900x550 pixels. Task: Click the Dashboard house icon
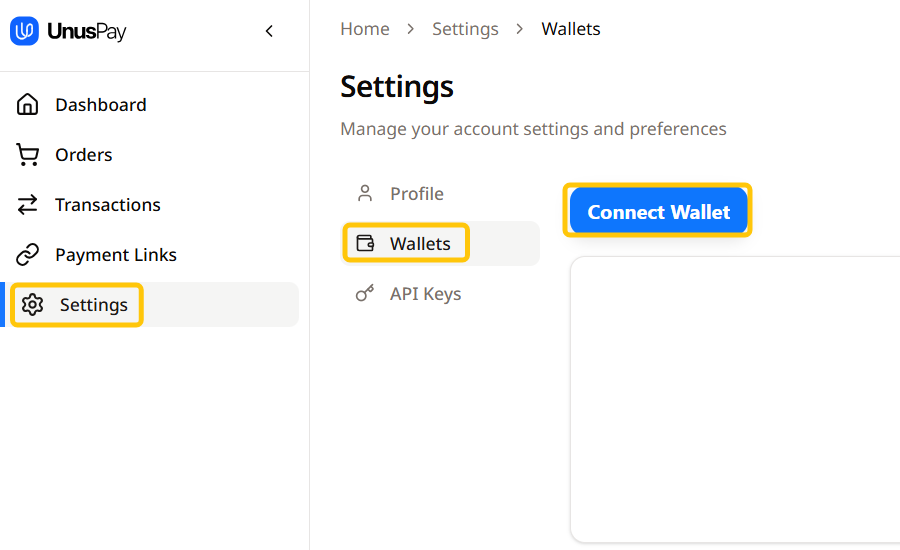pyautogui.click(x=28, y=105)
